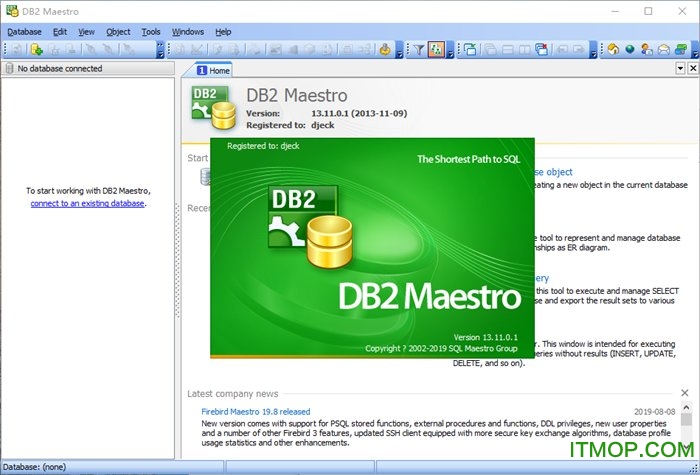Screen dimensions: 700x475
Task: Click the Tile Horizontally toolbar icon
Action: [x=508, y=50]
